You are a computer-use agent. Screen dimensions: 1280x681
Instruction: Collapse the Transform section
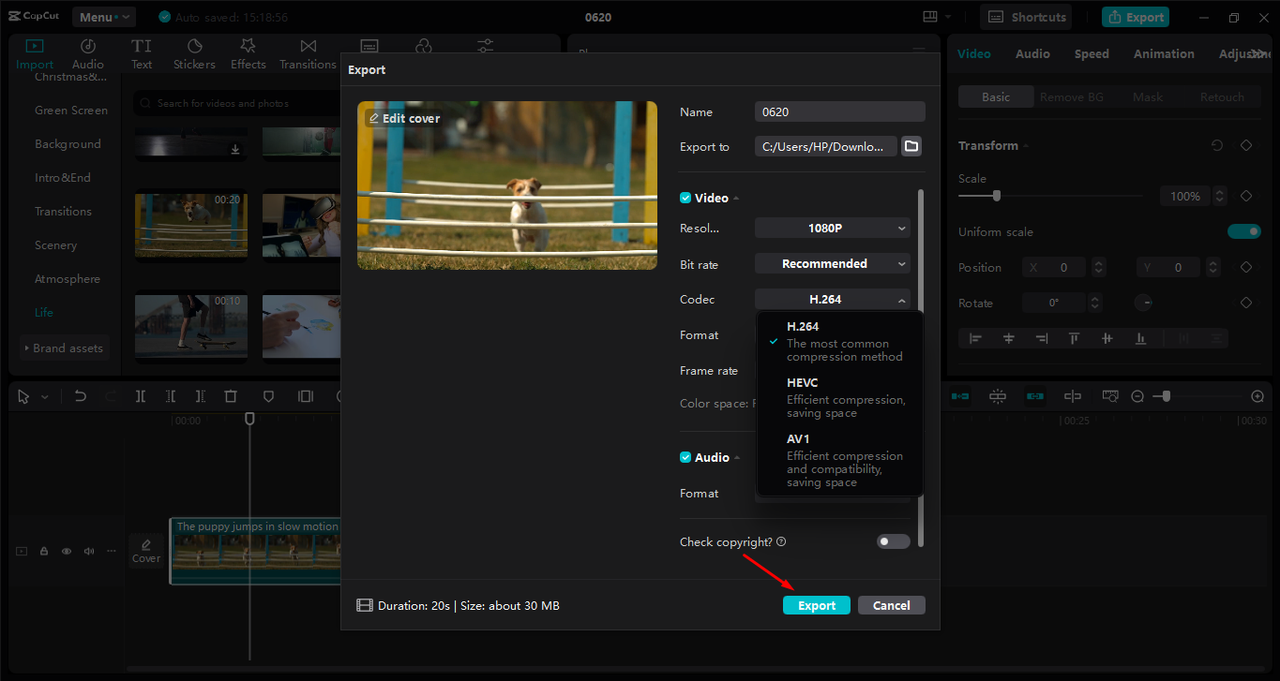tap(1025, 146)
